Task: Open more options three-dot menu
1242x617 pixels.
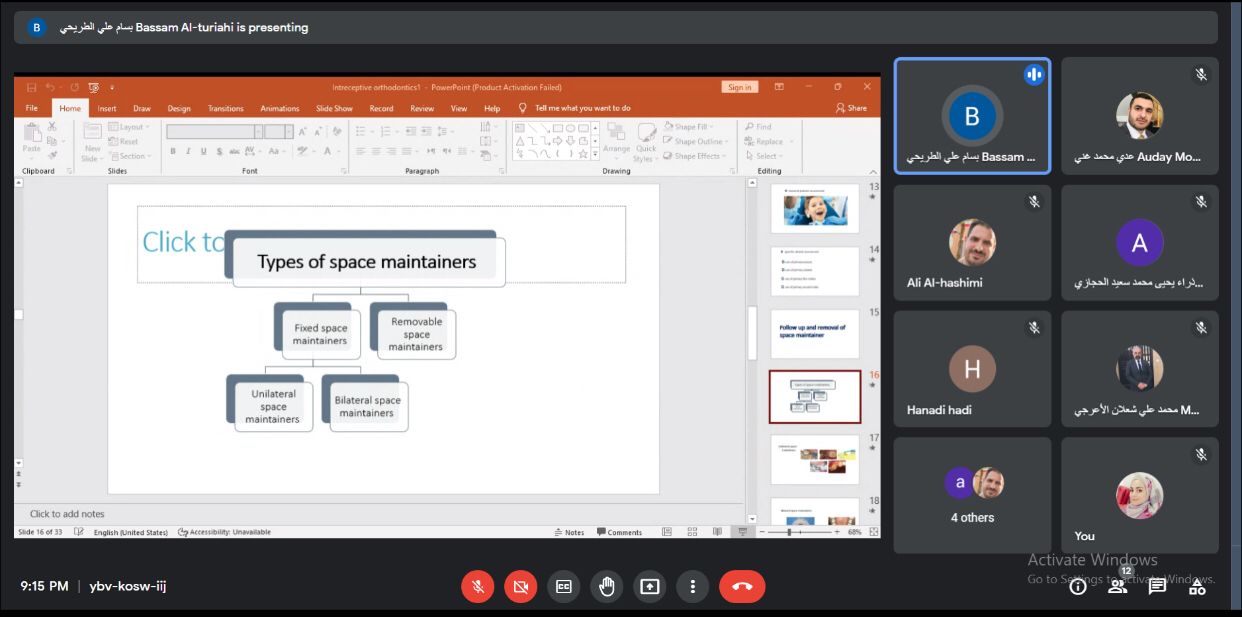Action: pos(692,587)
